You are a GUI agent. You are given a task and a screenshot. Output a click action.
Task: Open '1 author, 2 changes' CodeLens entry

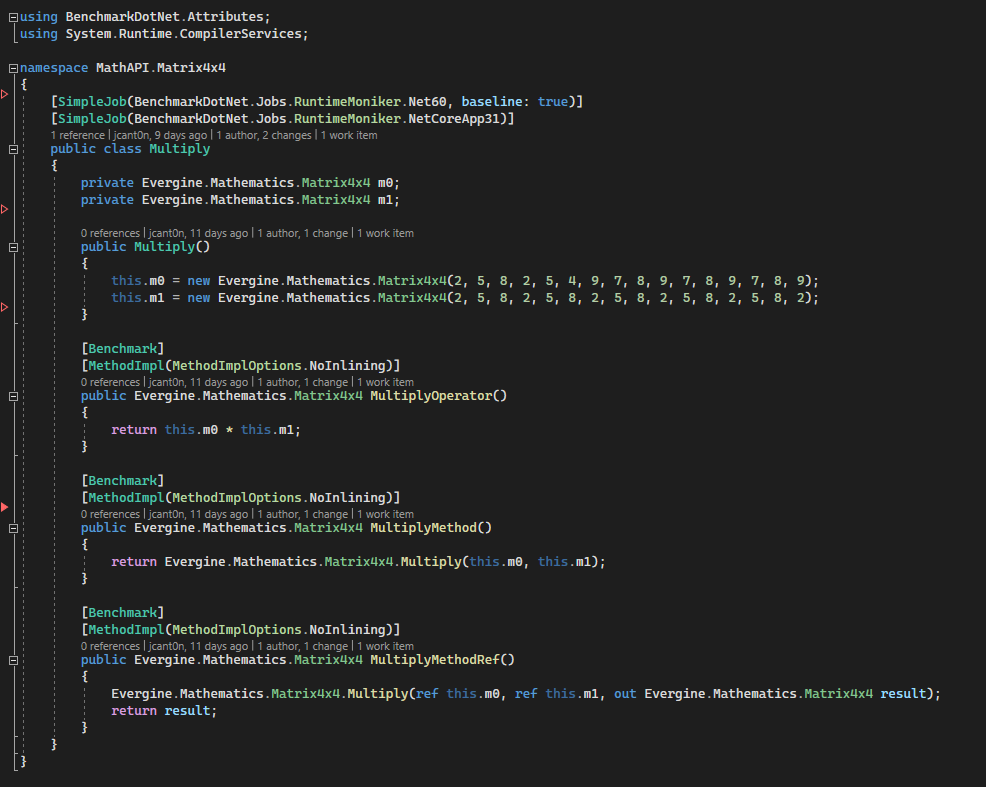click(x=263, y=135)
